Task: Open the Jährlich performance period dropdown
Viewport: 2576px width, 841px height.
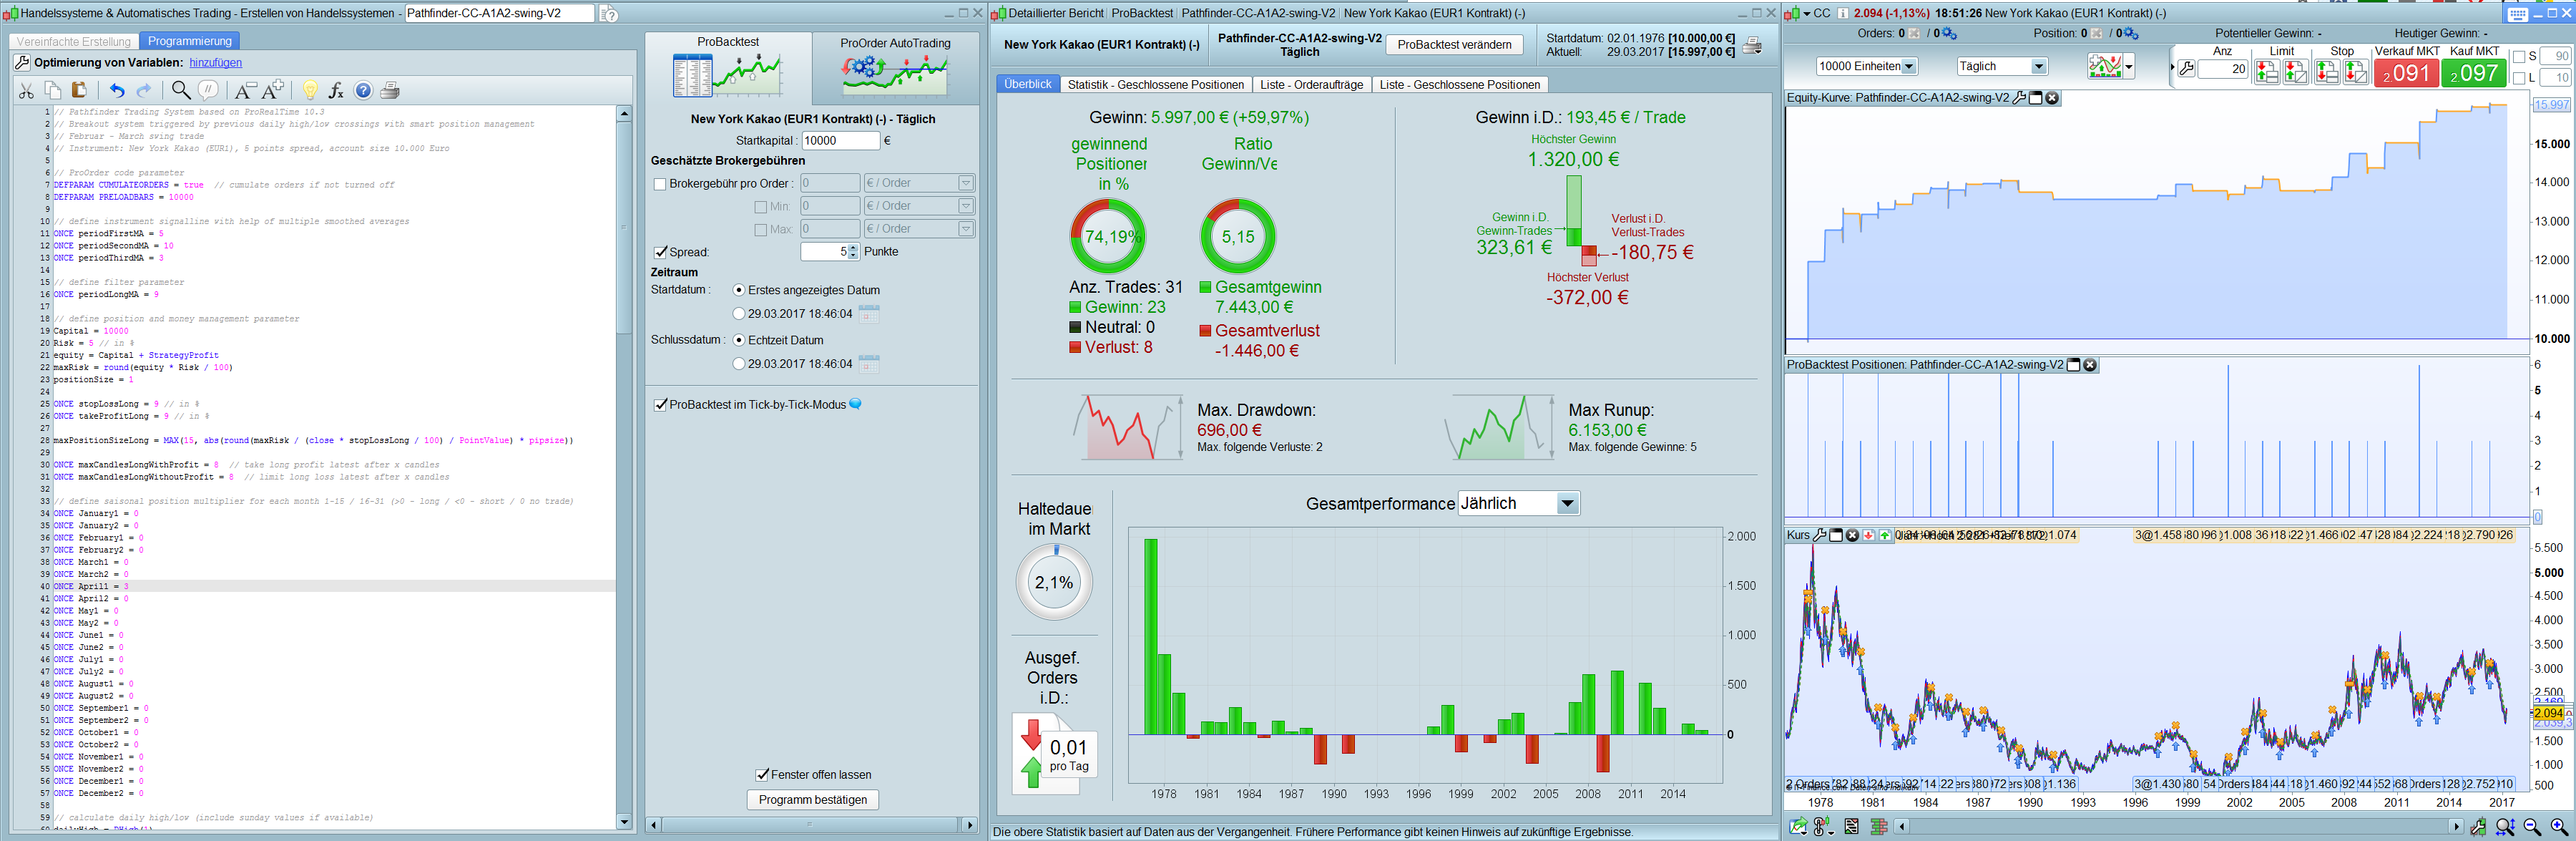Action: (x=1567, y=504)
